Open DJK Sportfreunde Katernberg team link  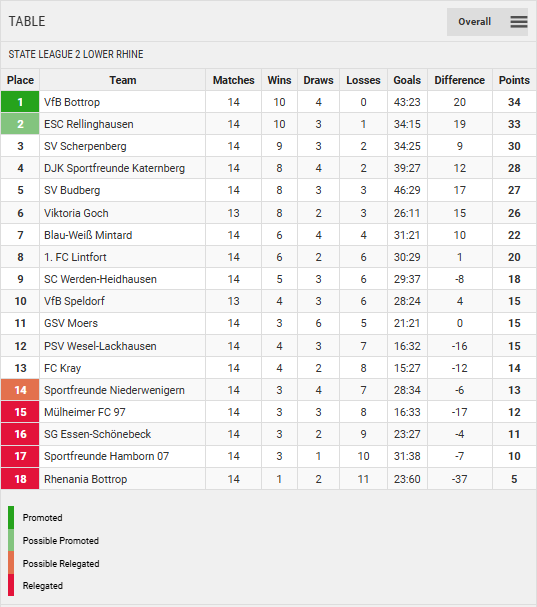[x=115, y=168]
